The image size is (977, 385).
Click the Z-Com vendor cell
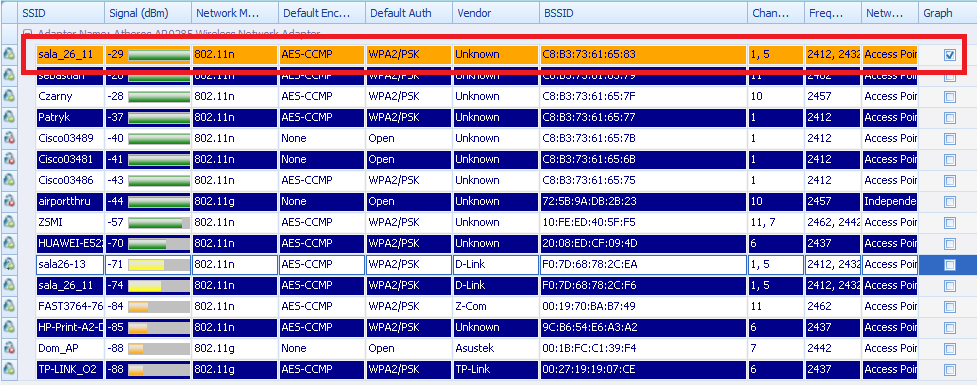pyautogui.click(x=495, y=306)
